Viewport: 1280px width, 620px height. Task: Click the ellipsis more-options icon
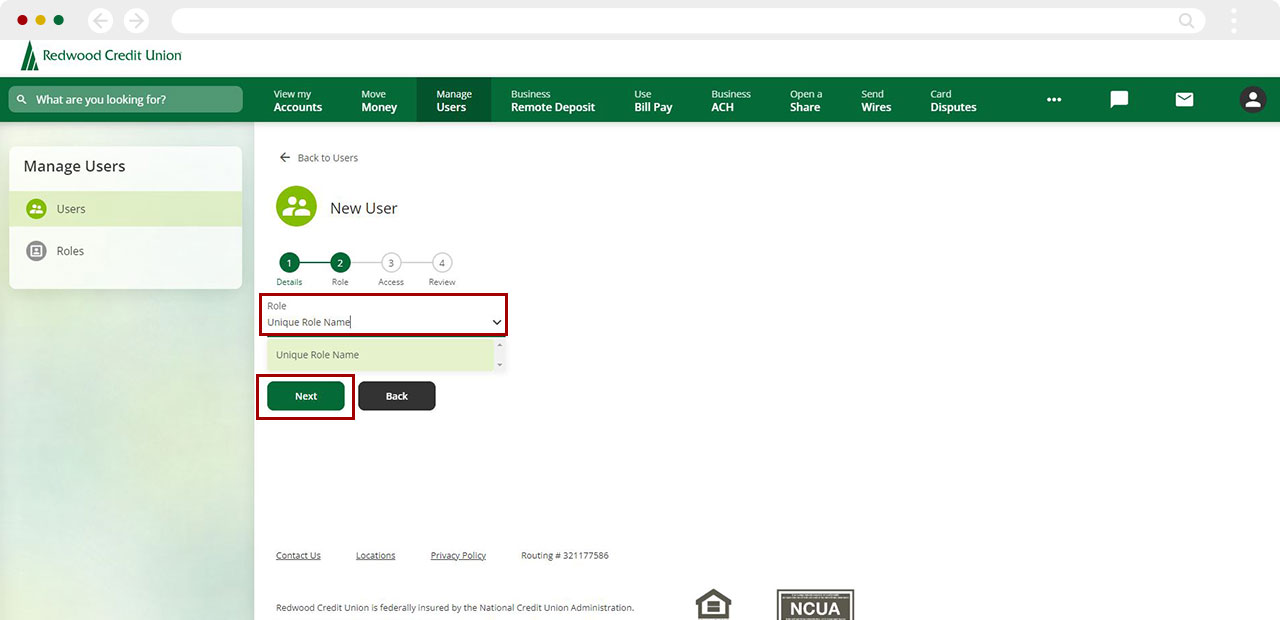click(1053, 100)
